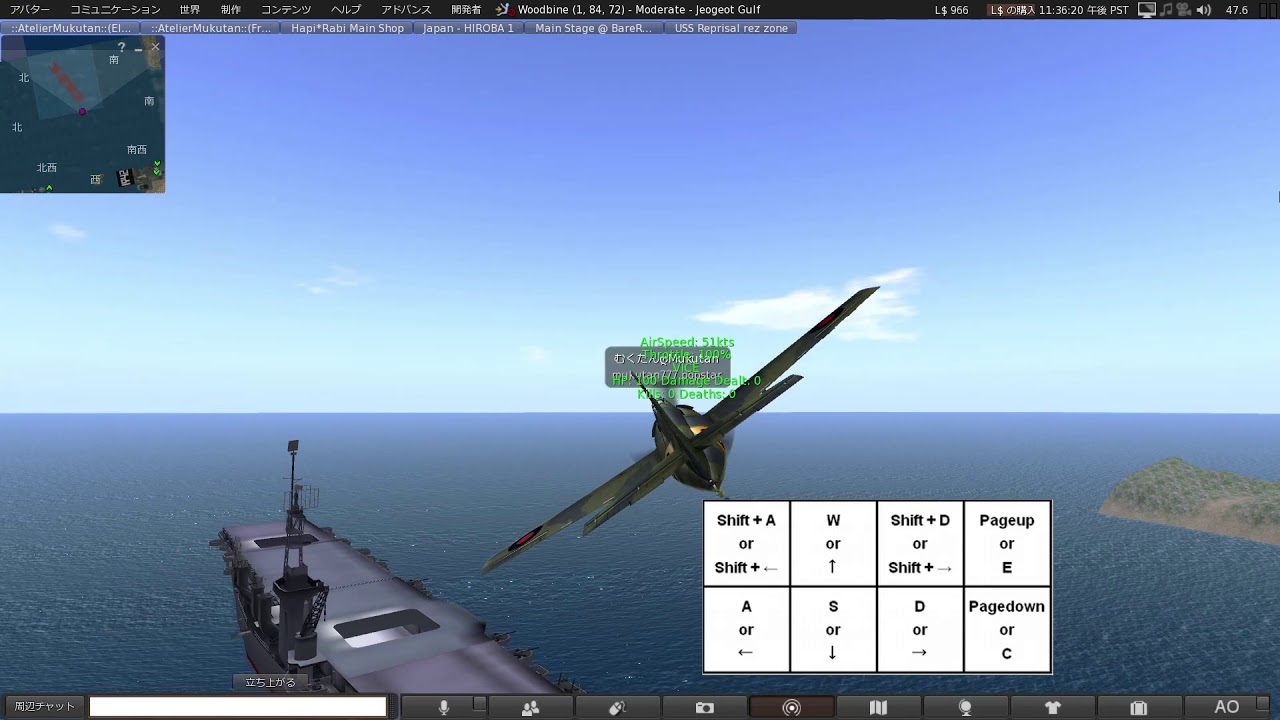This screenshot has width=1280, height=720.
Task: Toggle the small voice lock box beside microphone
Action: coord(480,706)
